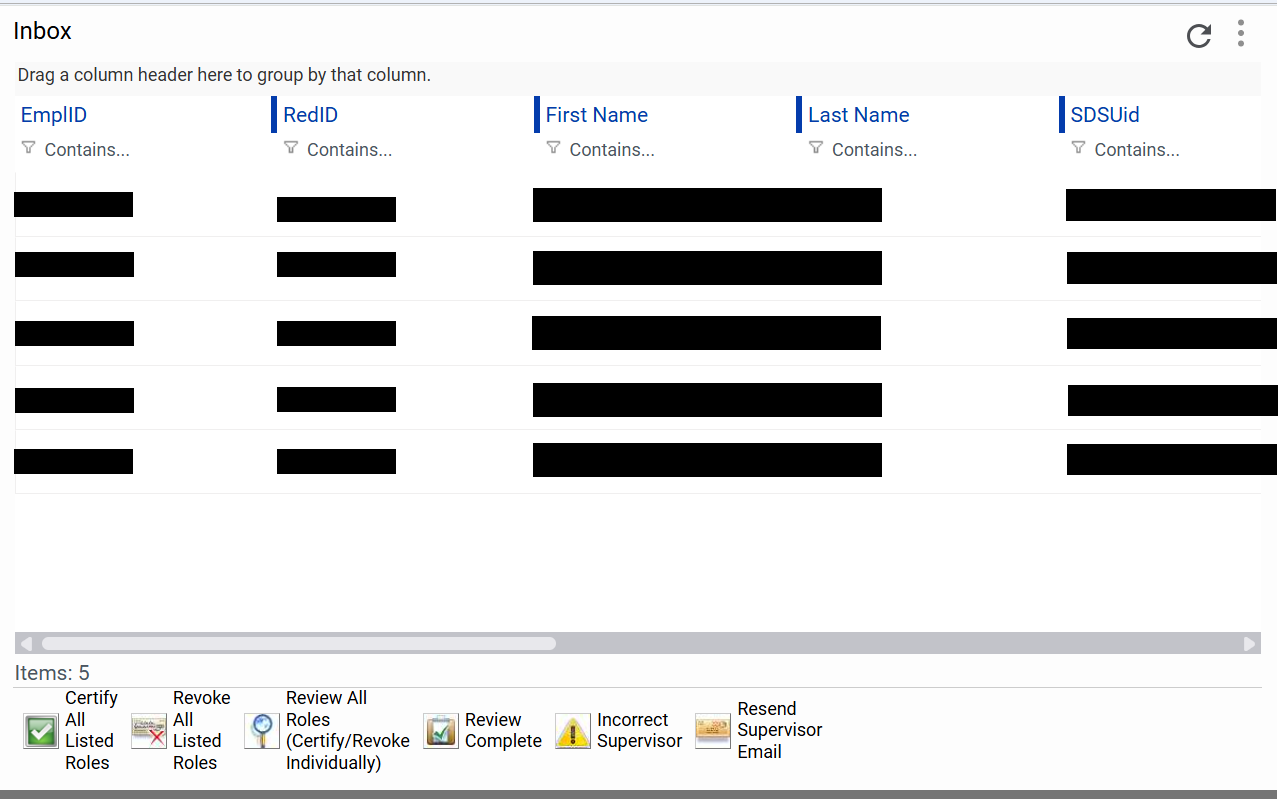
Task: Click the scroll right arrow of the grid
Action: point(1249,644)
